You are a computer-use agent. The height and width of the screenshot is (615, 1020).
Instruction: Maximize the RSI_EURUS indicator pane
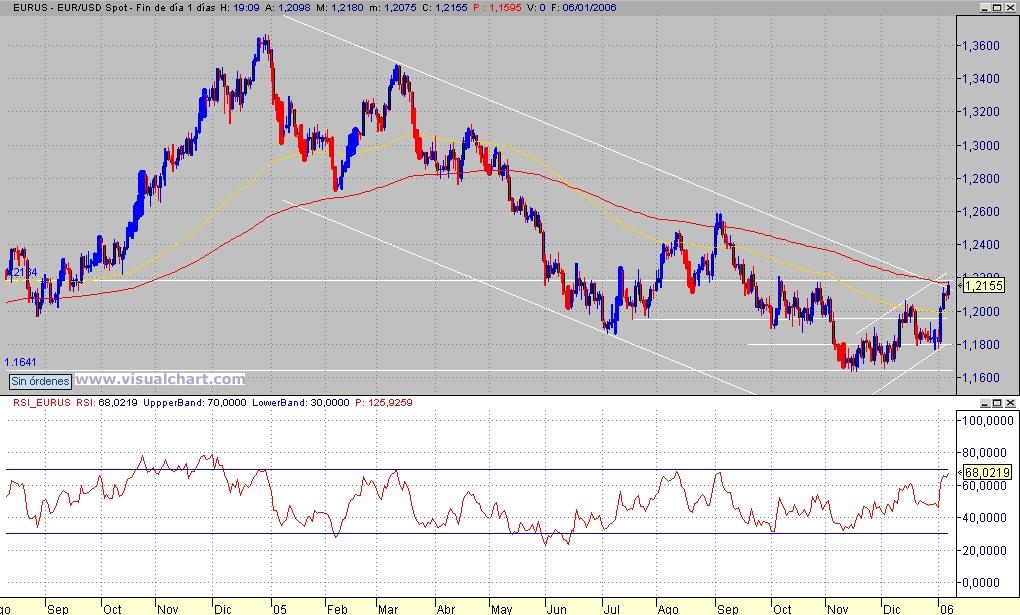point(998,403)
